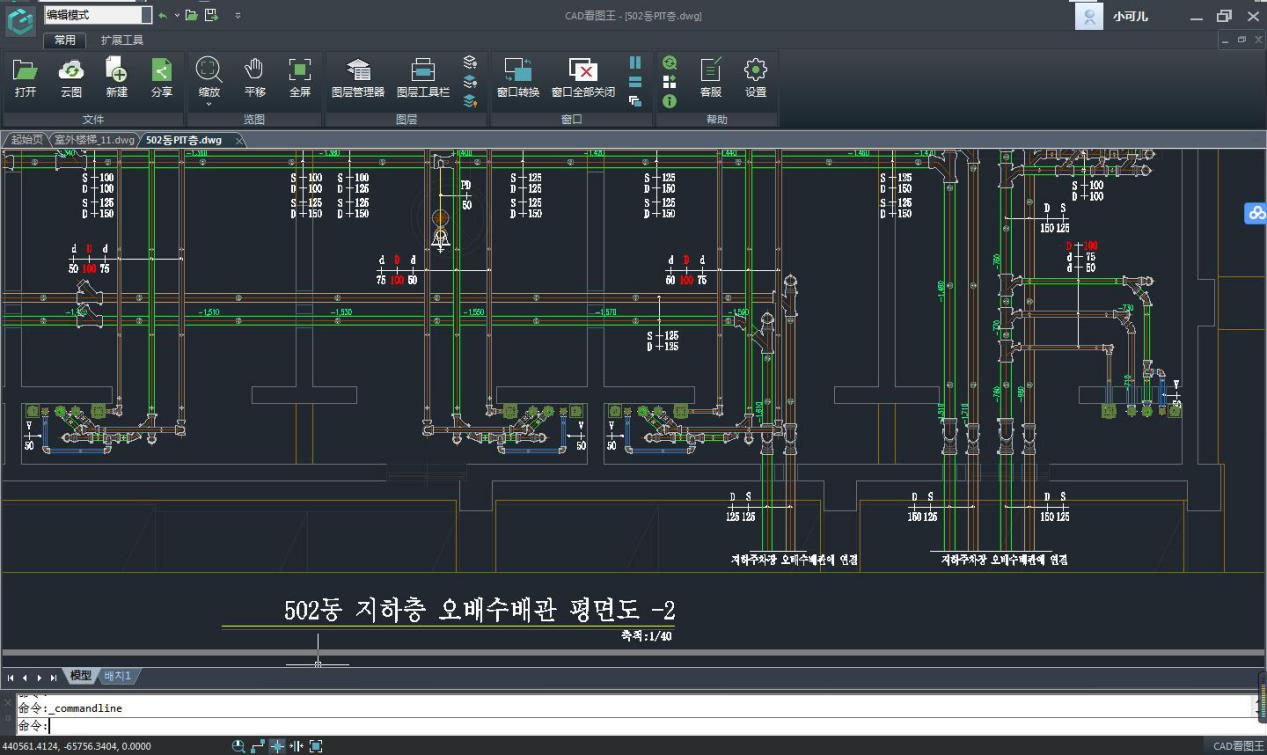This screenshot has height=755, width=1267.
Task: Open the 图层管理器 layer manager
Action: click(x=358, y=77)
